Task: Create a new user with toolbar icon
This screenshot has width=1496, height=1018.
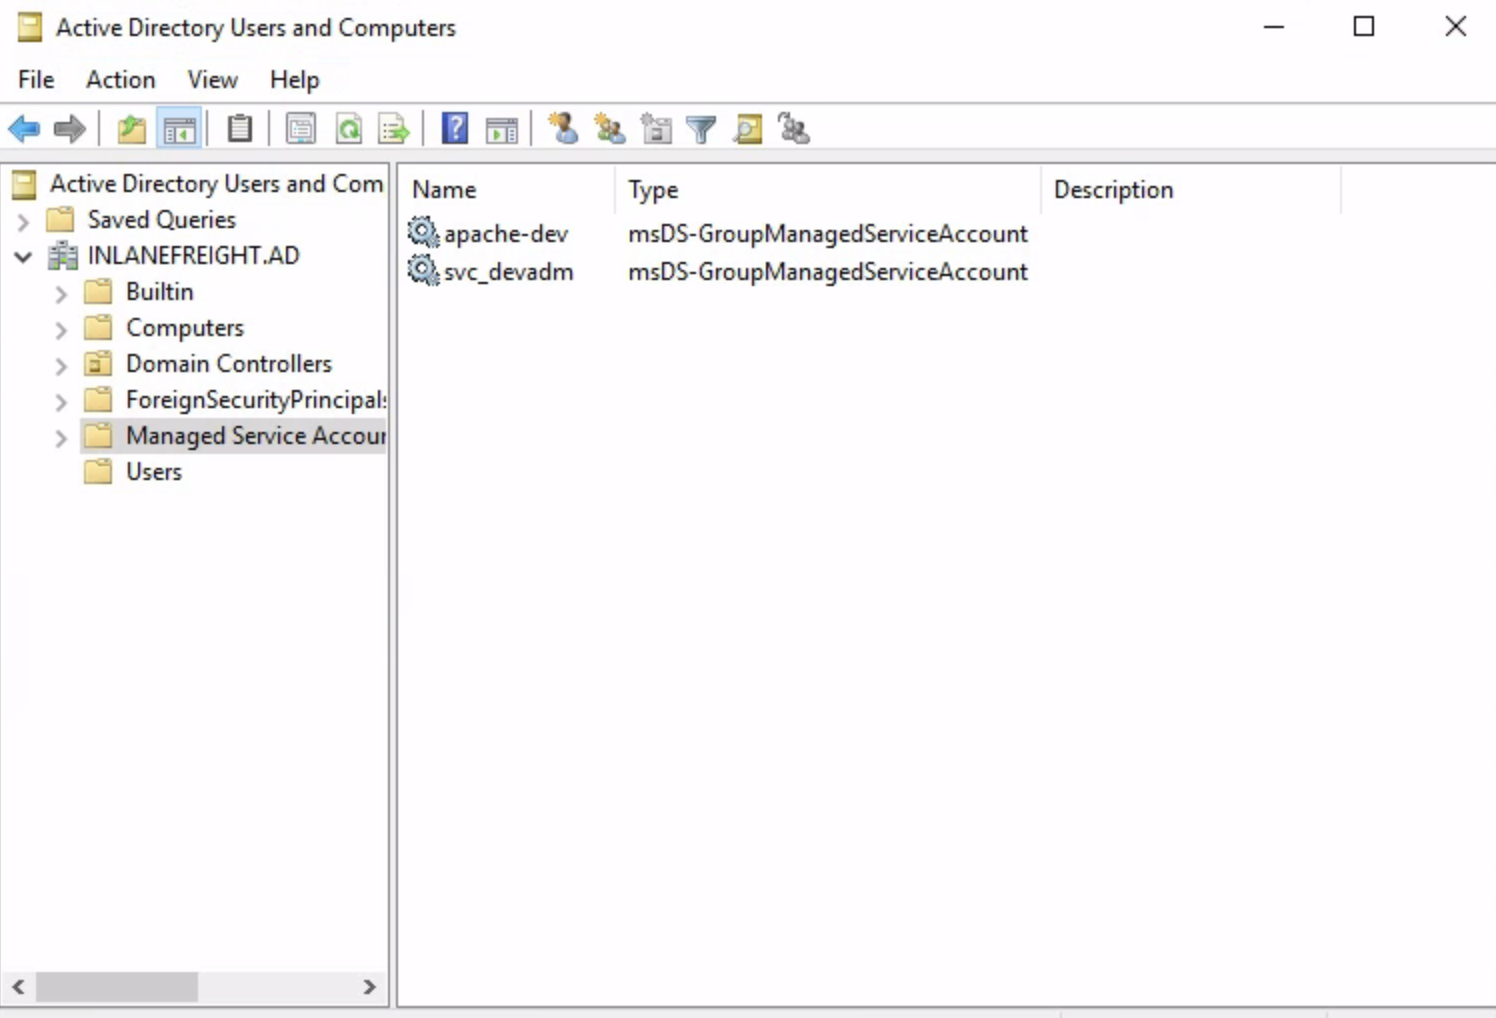Action: pyautogui.click(x=563, y=129)
